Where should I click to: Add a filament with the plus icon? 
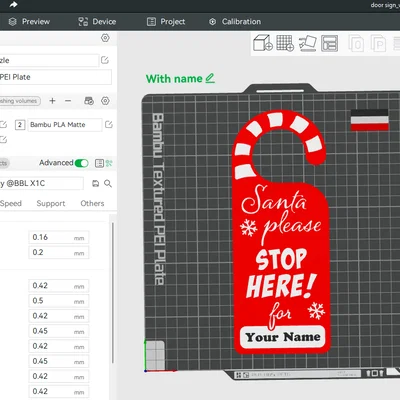pyautogui.click(x=52, y=101)
